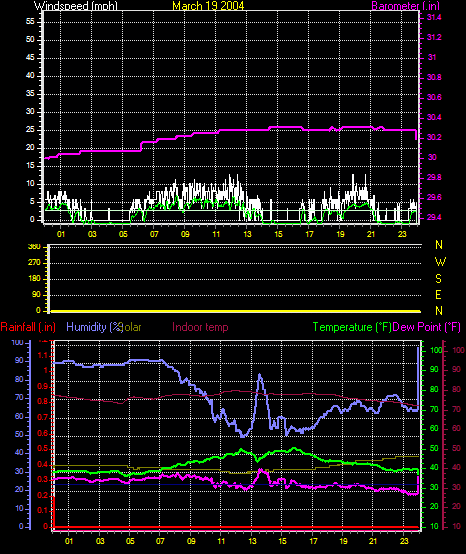
Task: Click hour 05 on bottom chart axis
Action: click(130, 541)
